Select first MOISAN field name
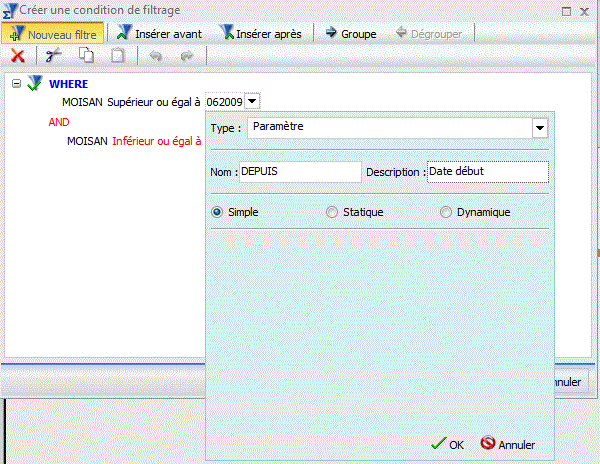Viewport: 600px width, 464px height. [82, 102]
